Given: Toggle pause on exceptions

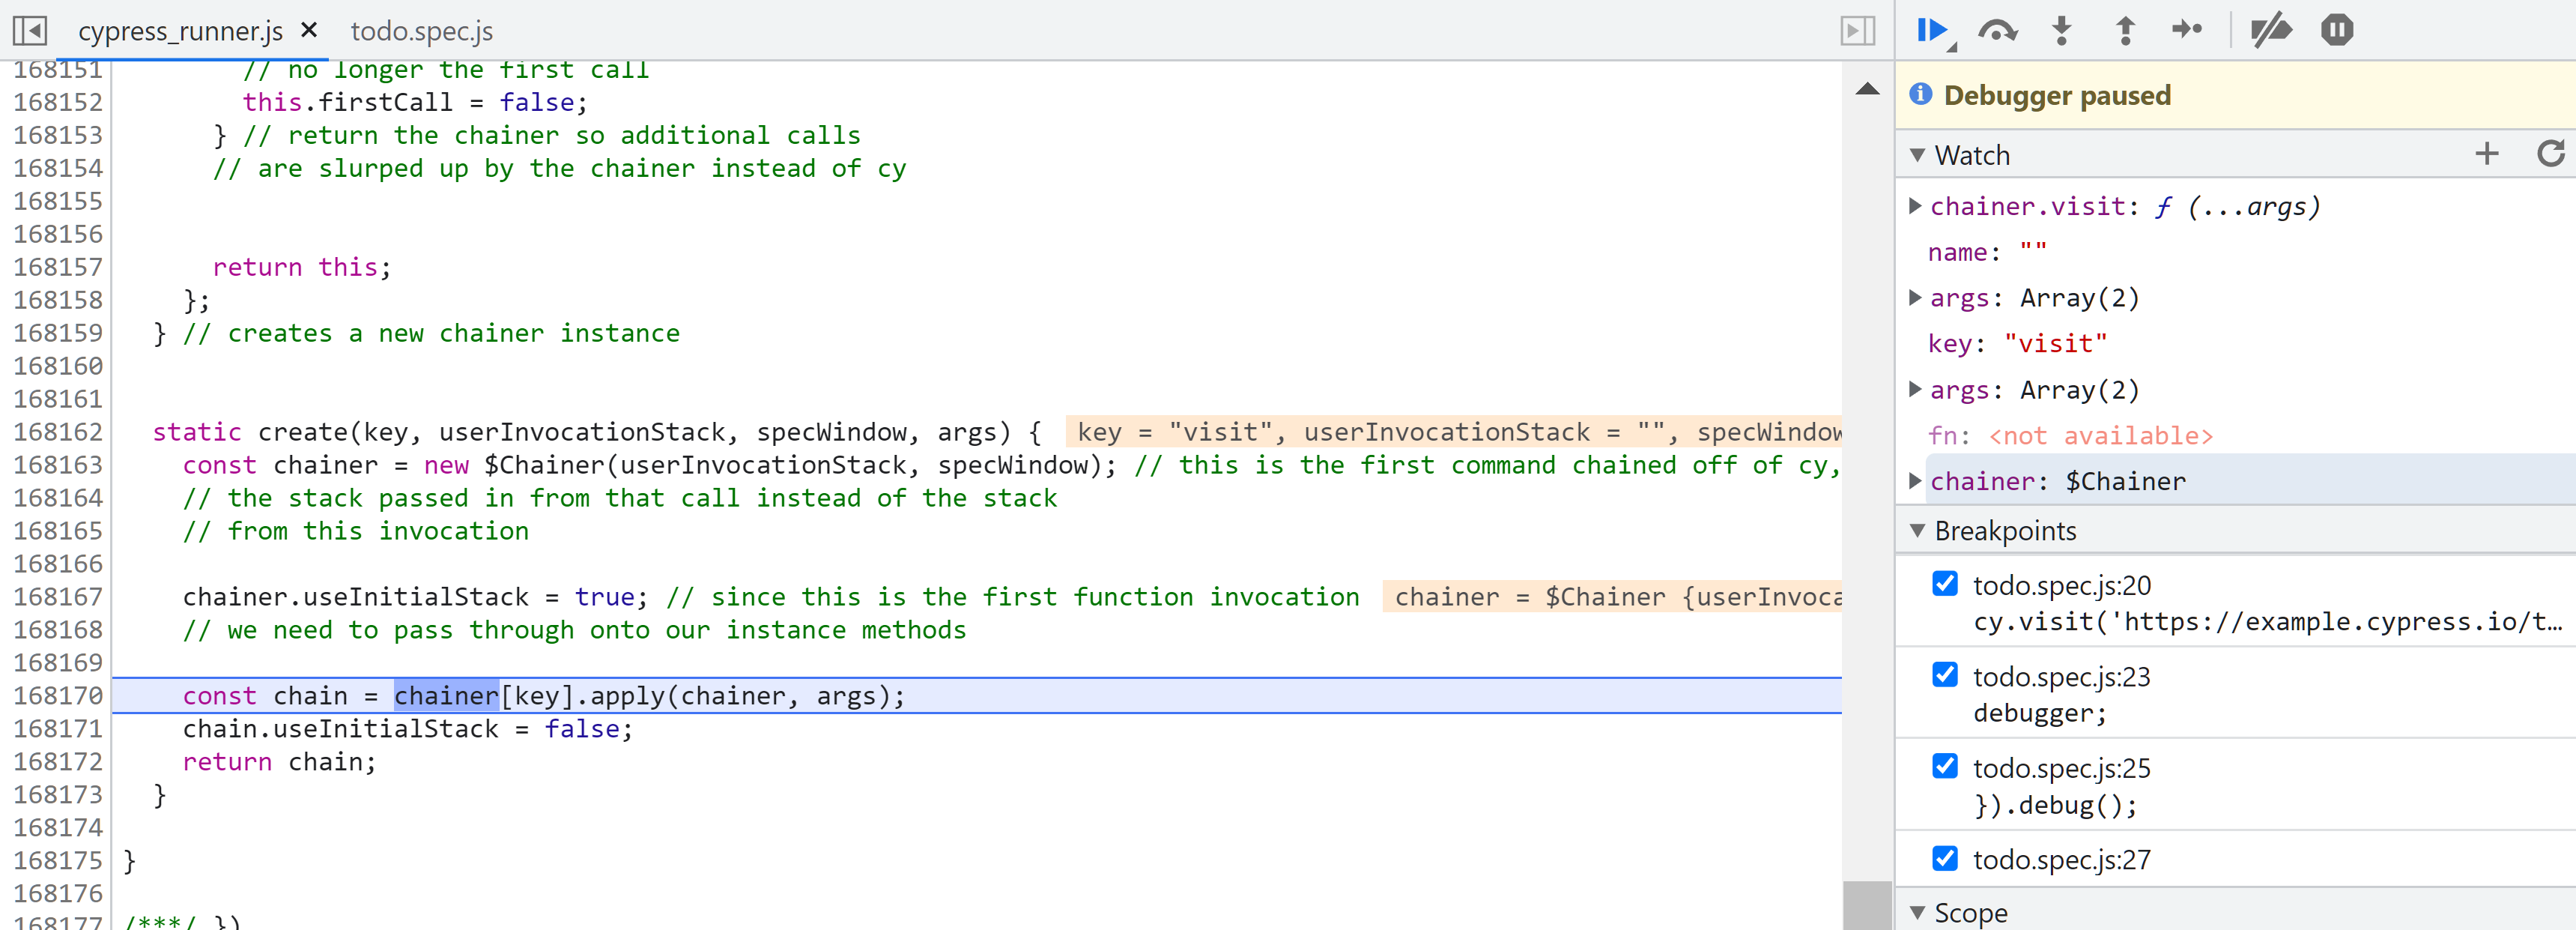Looking at the screenshot, I should point(2336,31).
